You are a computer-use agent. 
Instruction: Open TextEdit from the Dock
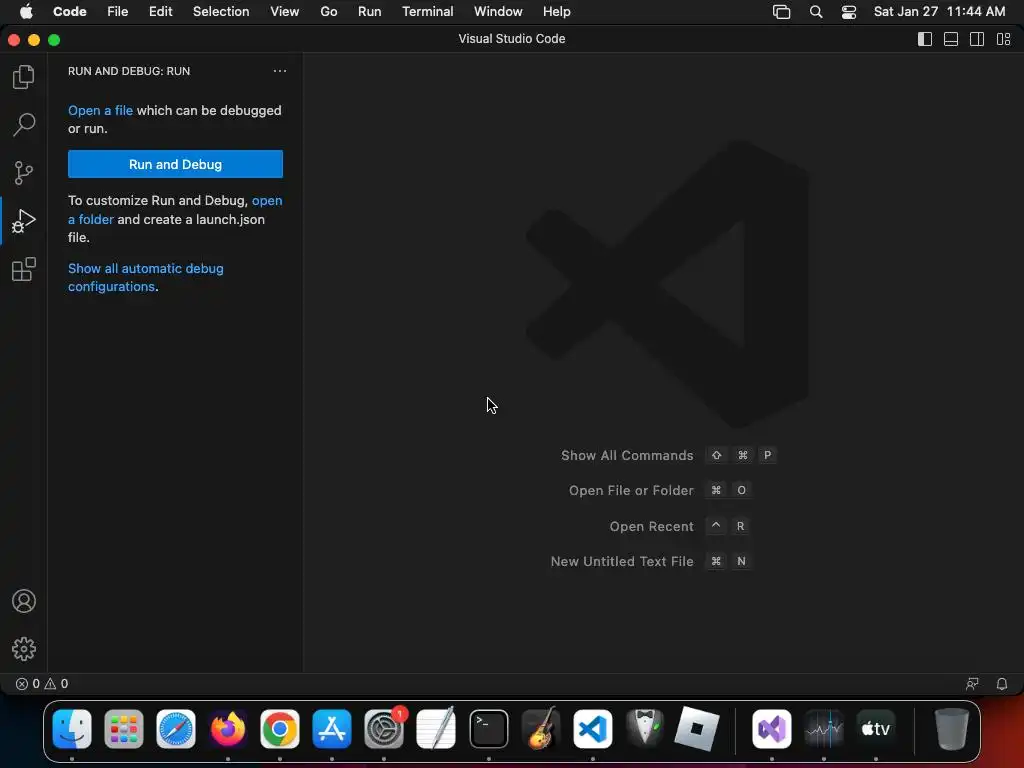(x=436, y=728)
